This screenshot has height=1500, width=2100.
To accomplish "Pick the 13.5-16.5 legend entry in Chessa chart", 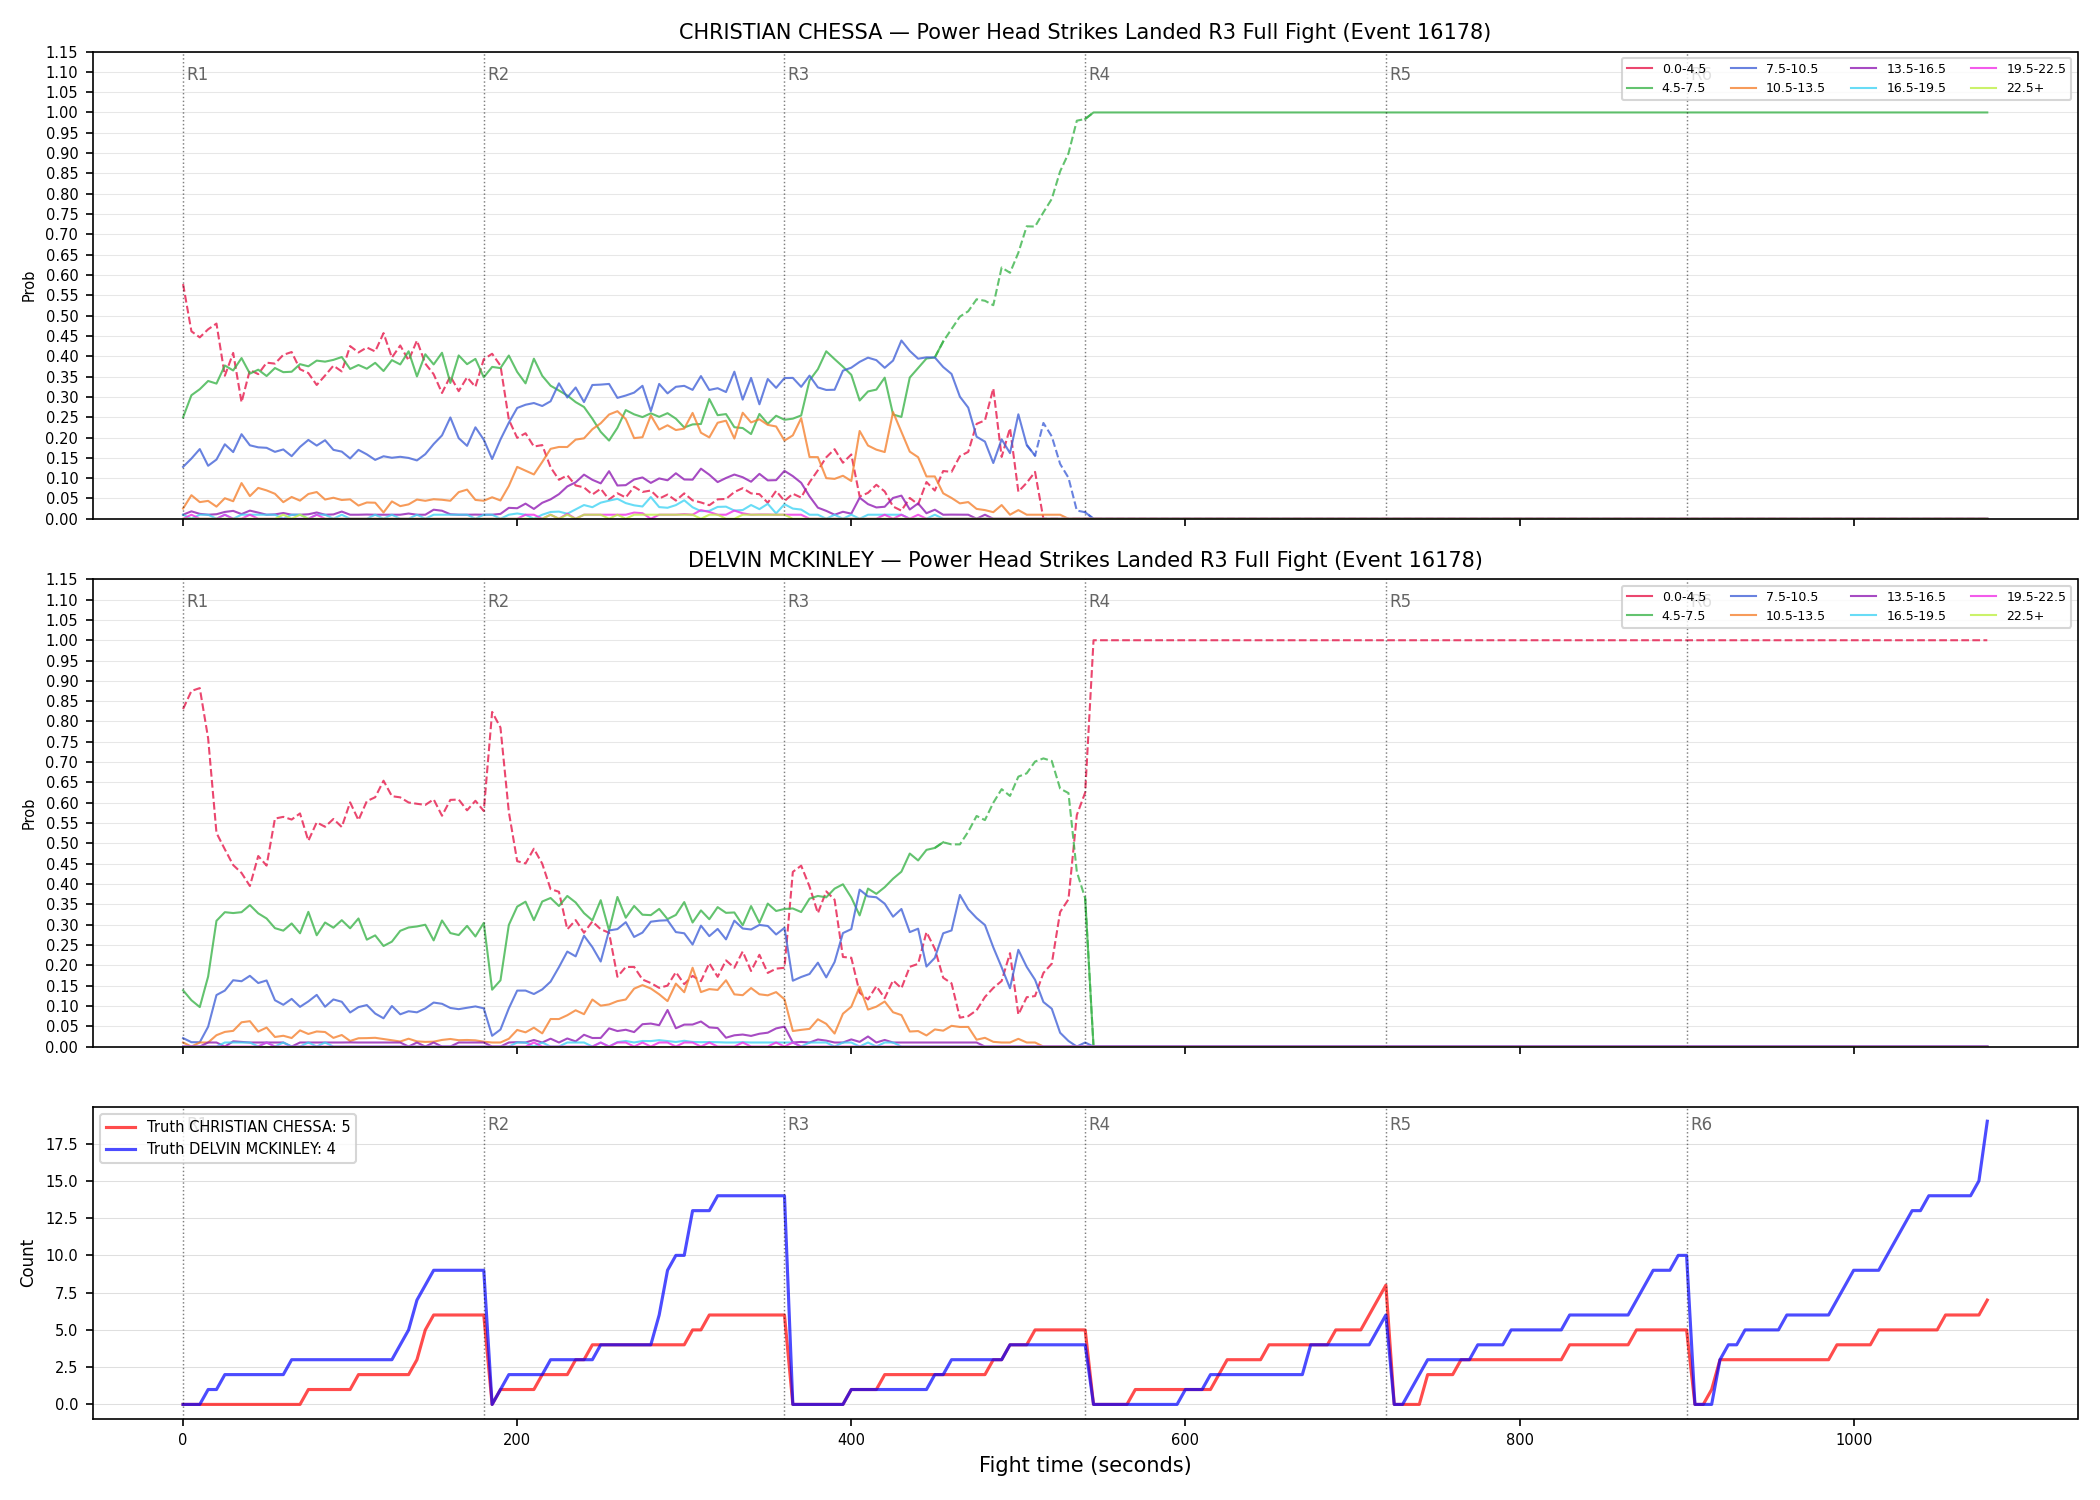I will [1898, 69].
